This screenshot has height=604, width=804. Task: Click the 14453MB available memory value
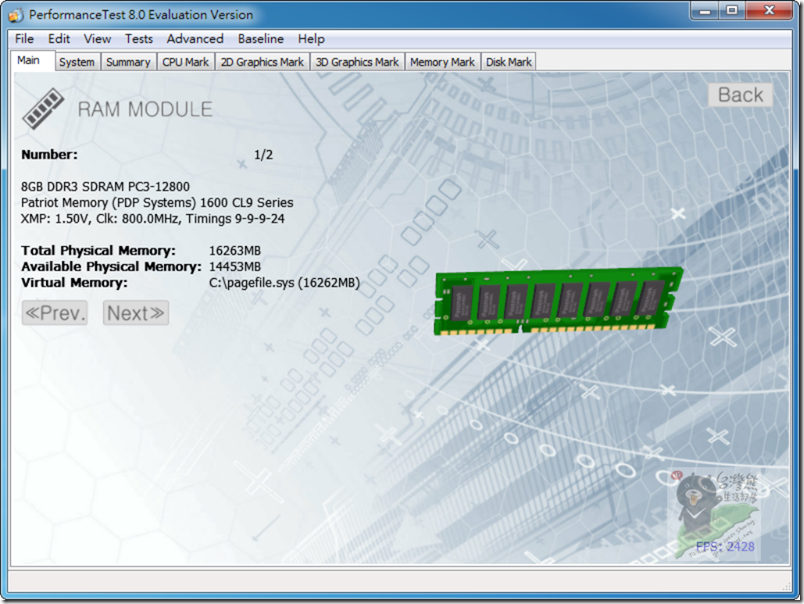tap(235, 267)
